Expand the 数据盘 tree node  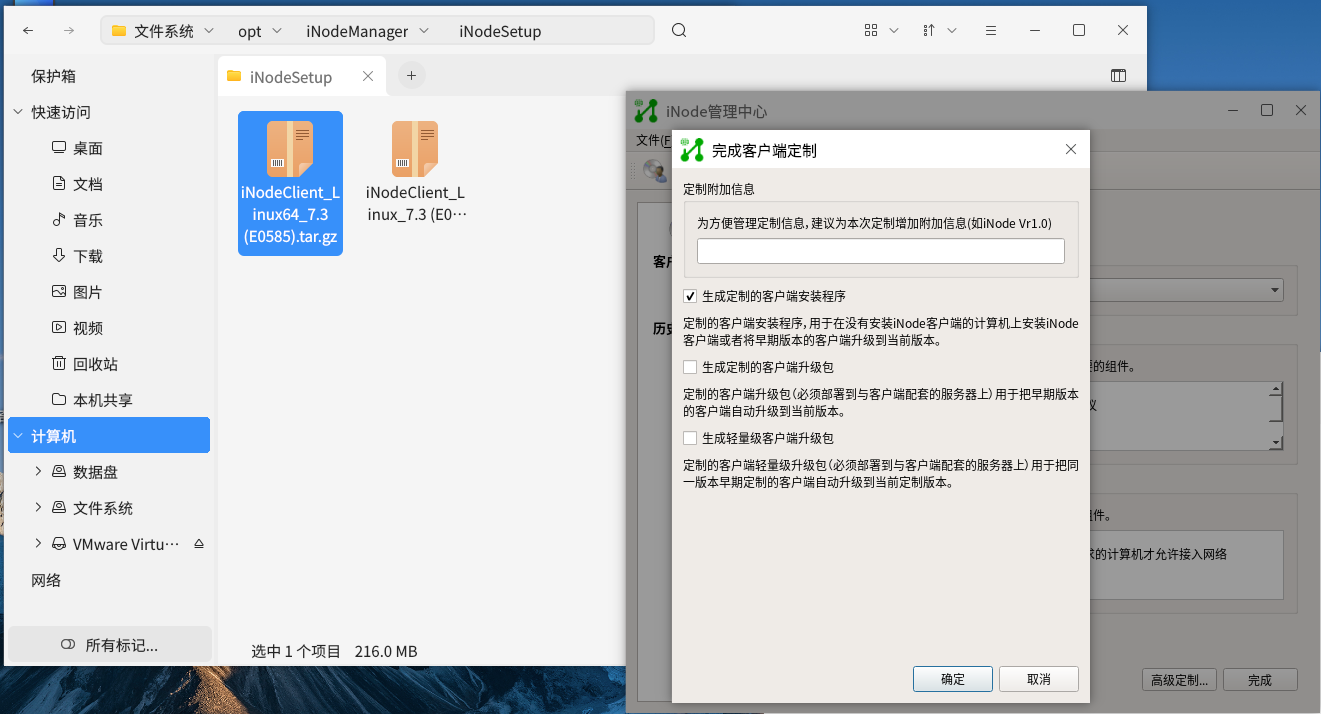click(x=38, y=472)
